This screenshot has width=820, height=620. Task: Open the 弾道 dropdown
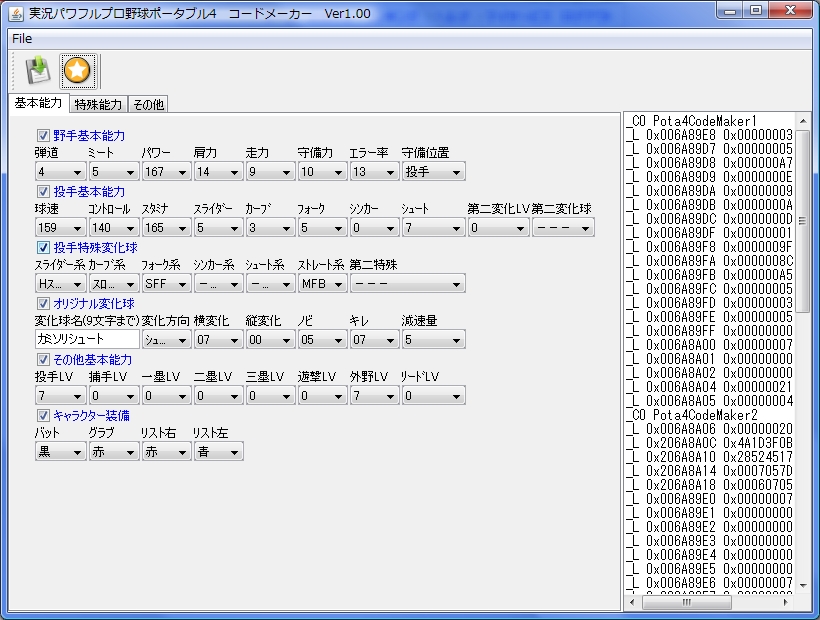pos(60,171)
